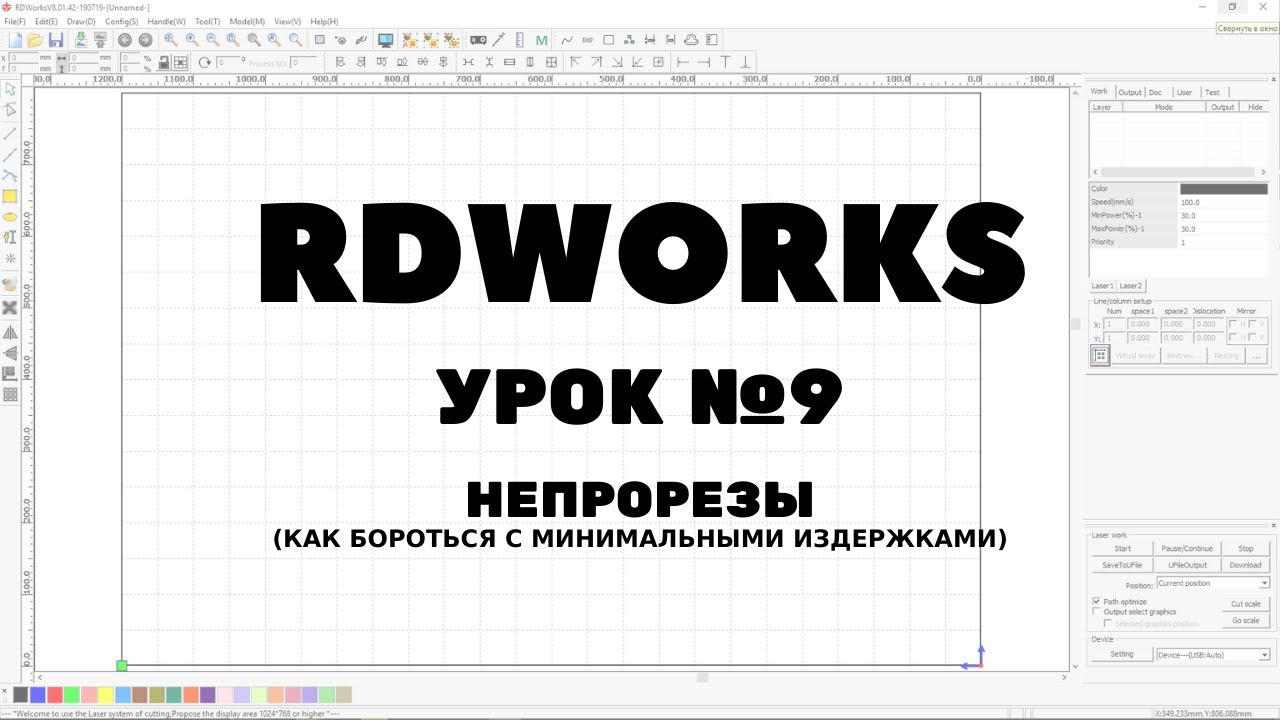Open the Handle(W) menu
Screen dimensions: 1280x720
pos(167,21)
